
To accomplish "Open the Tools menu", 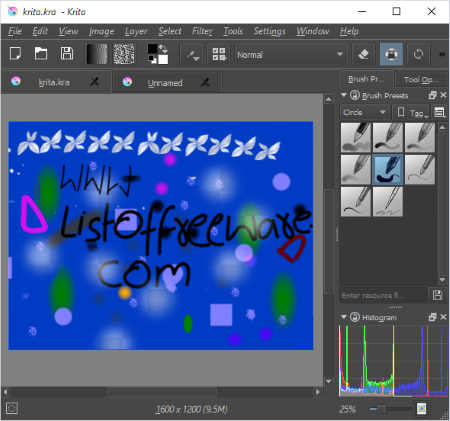I will (233, 31).
